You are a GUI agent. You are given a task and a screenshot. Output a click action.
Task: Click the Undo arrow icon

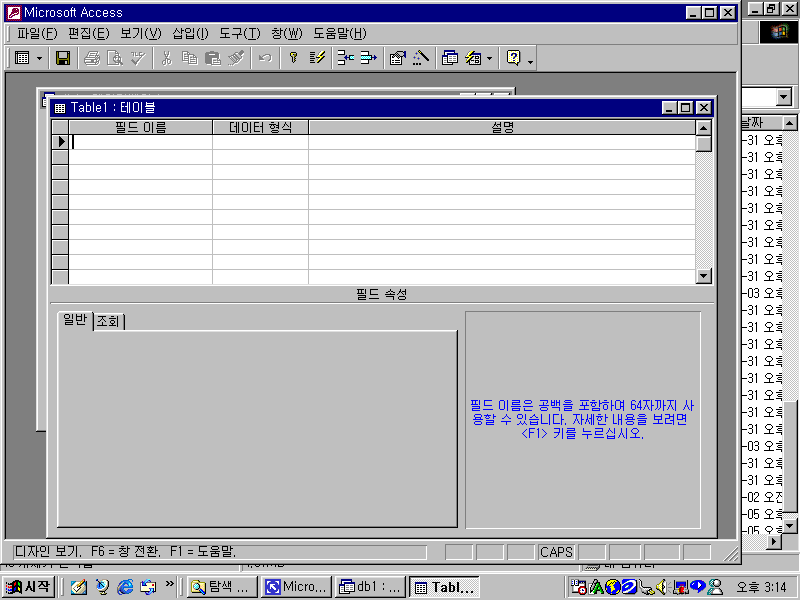click(265, 58)
